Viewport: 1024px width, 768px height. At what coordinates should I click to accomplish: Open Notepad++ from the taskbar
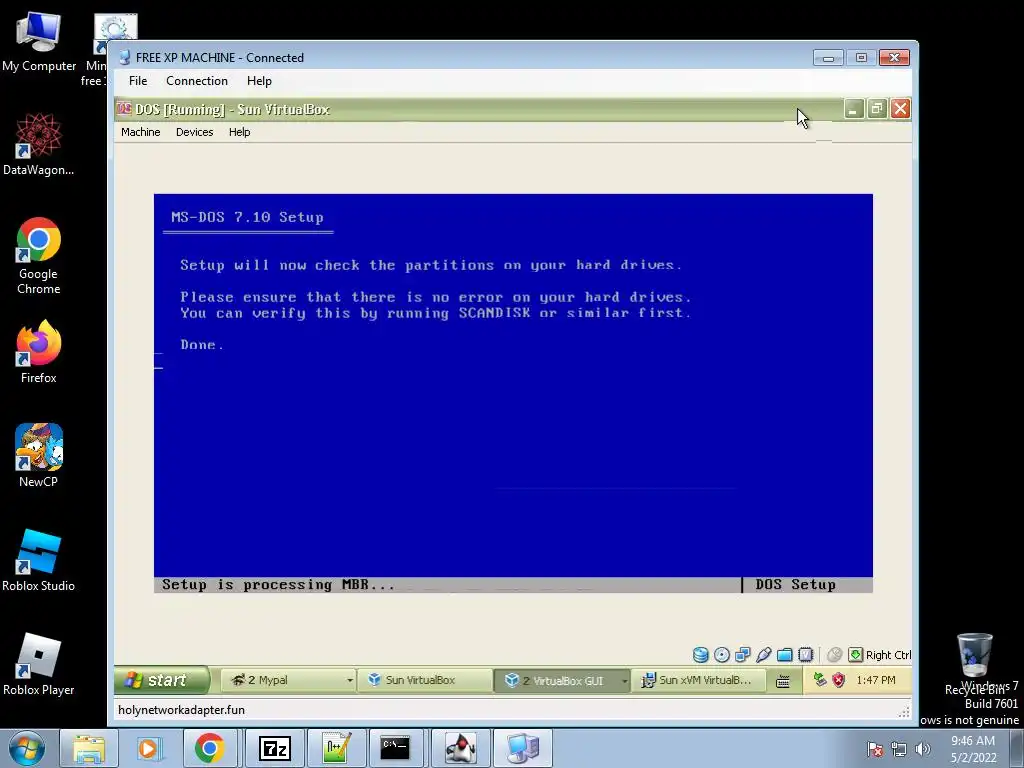click(x=336, y=748)
